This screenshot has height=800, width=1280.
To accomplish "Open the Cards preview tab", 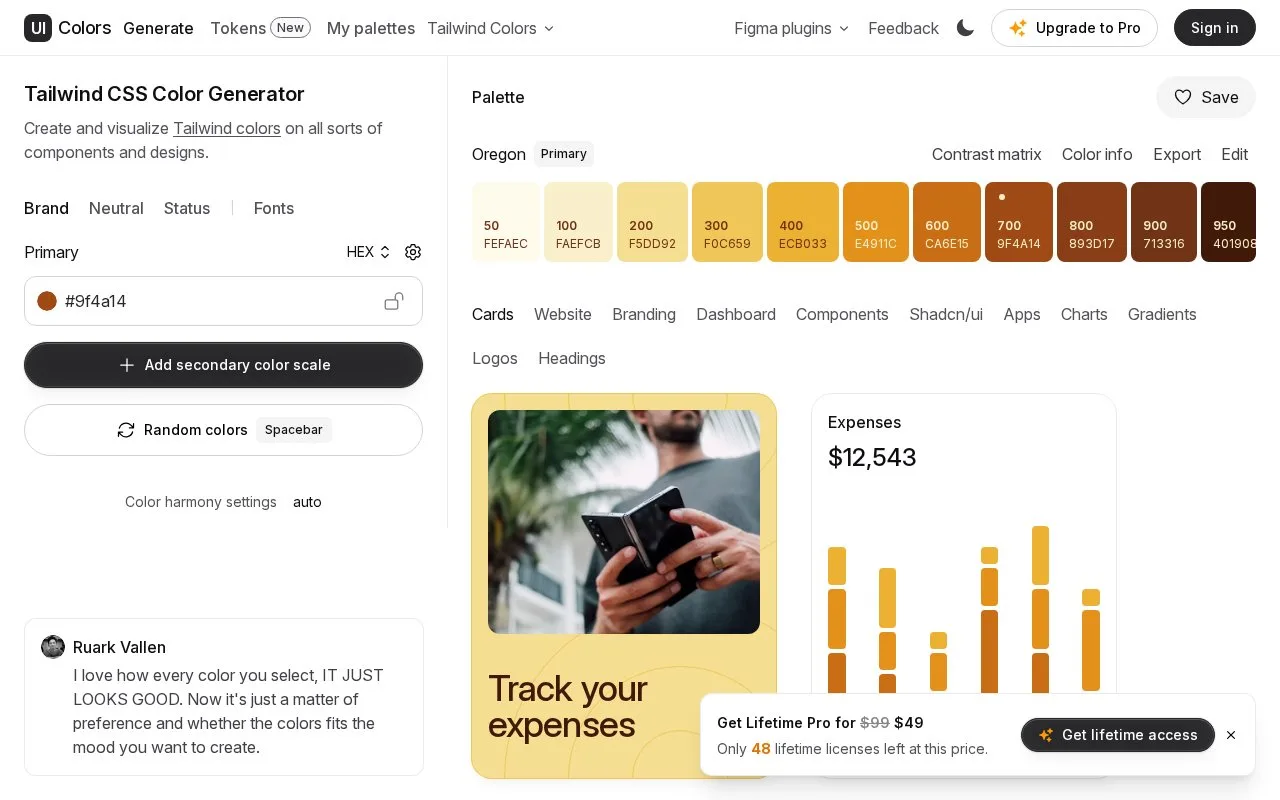I will 493,314.
